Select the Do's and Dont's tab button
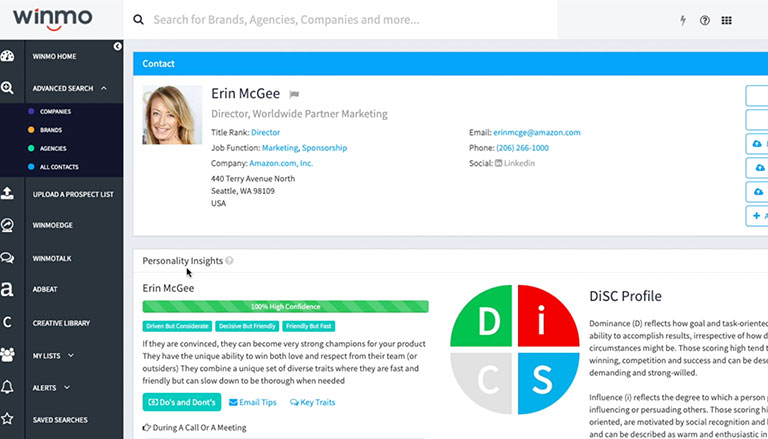Viewport: 768px width, 439px height. [x=182, y=402]
